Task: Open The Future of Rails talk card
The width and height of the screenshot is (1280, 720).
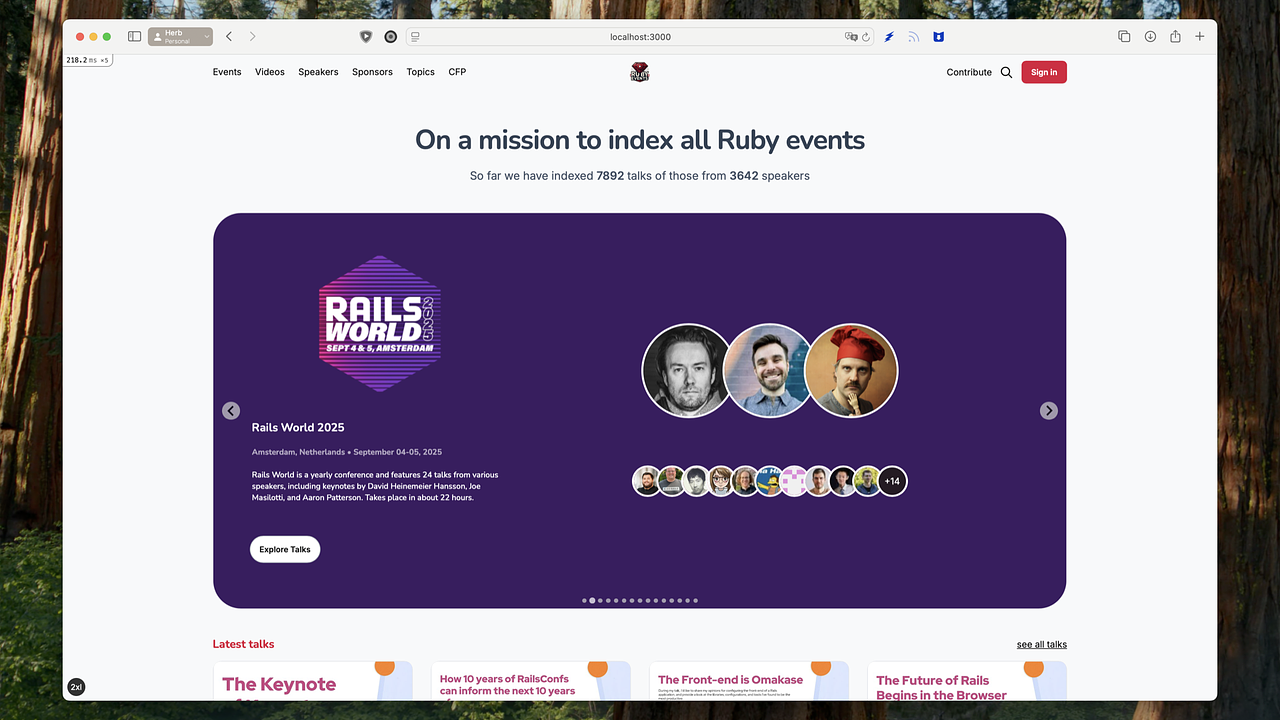Action: coord(967,681)
